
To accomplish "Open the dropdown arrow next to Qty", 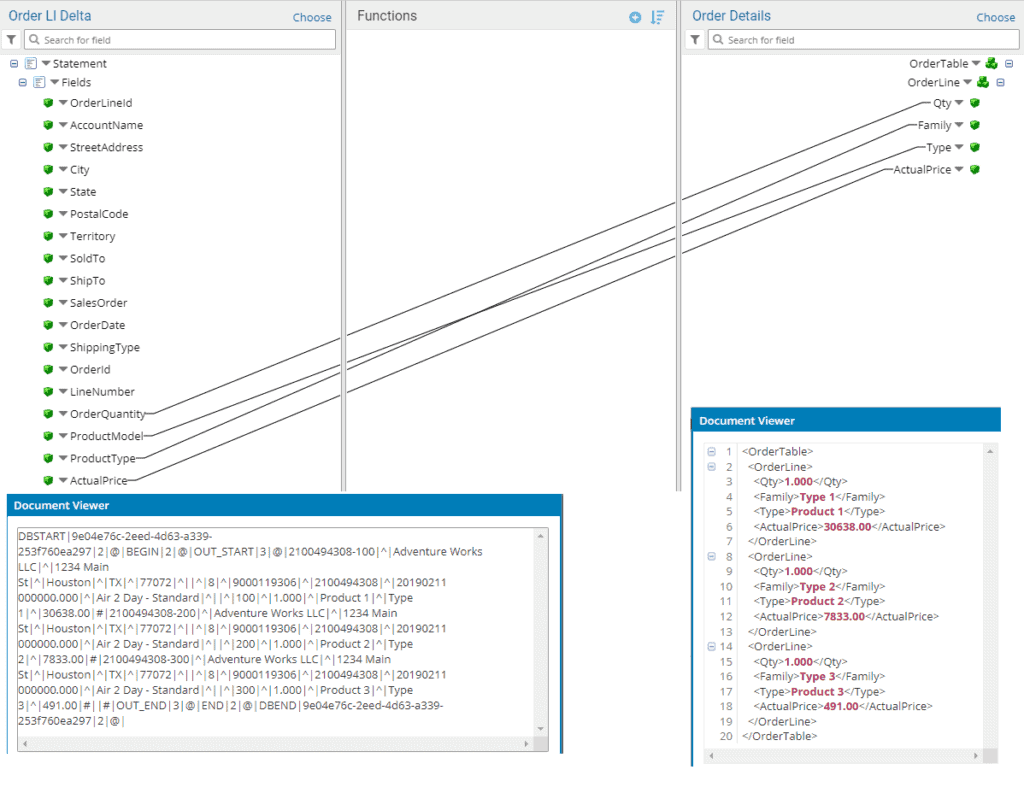I will pos(959,103).
